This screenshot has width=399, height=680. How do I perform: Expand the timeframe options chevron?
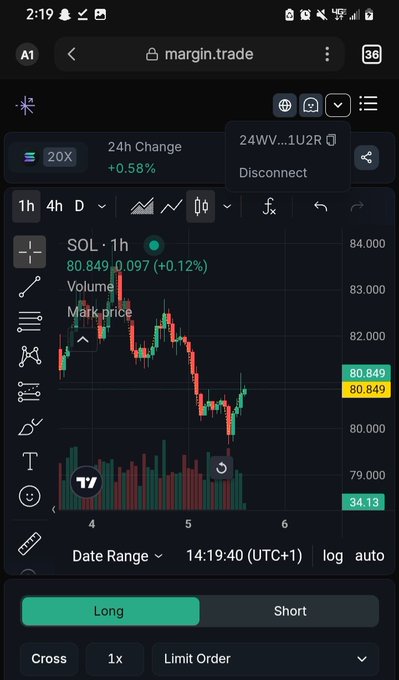pyautogui.click(x=101, y=206)
